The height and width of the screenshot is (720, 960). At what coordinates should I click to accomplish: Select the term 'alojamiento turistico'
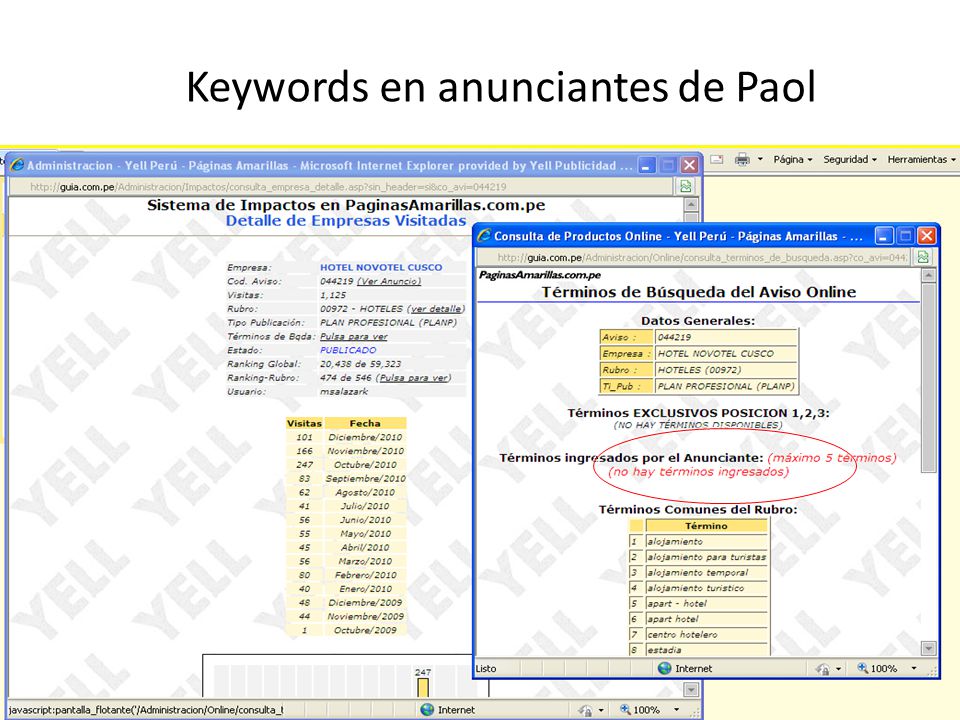[707, 588]
